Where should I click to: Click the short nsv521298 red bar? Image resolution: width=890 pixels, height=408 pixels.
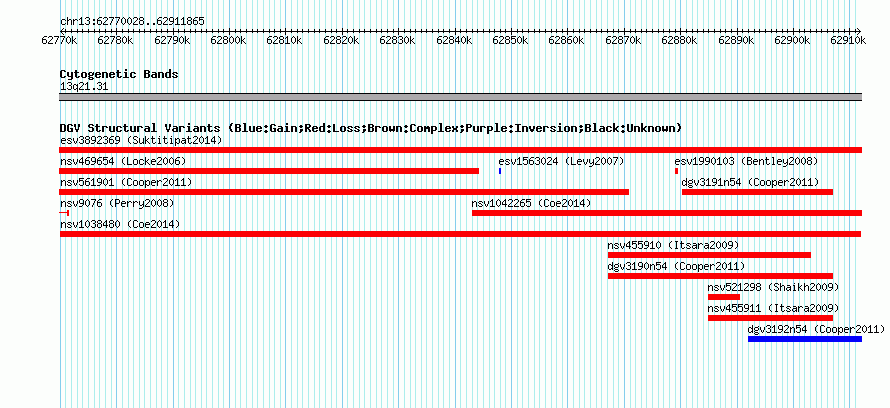724,297
